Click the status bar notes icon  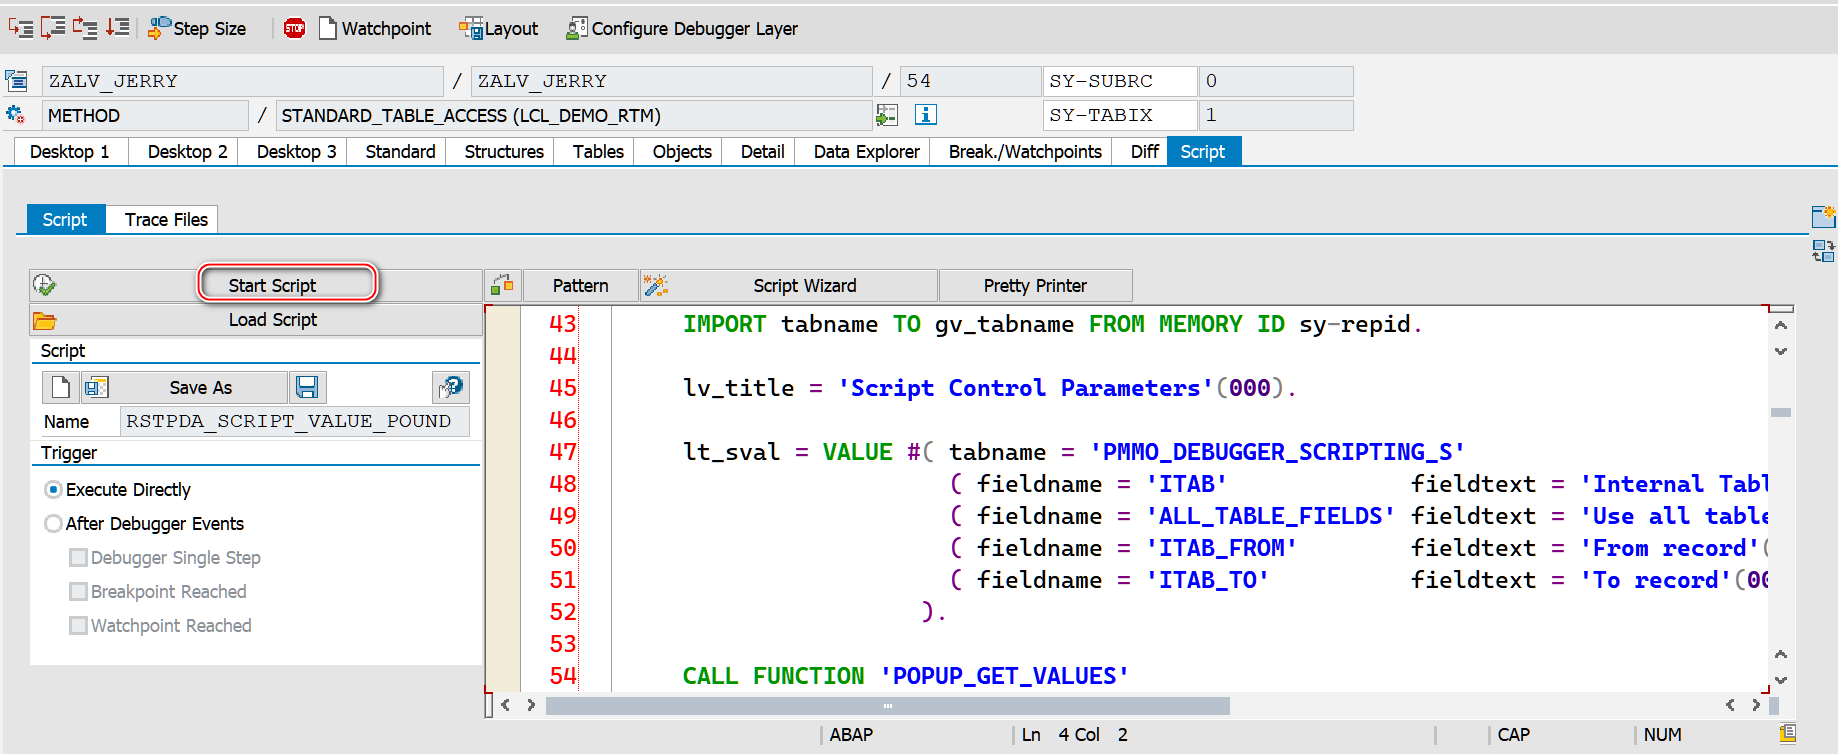pyautogui.click(x=1788, y=734)
